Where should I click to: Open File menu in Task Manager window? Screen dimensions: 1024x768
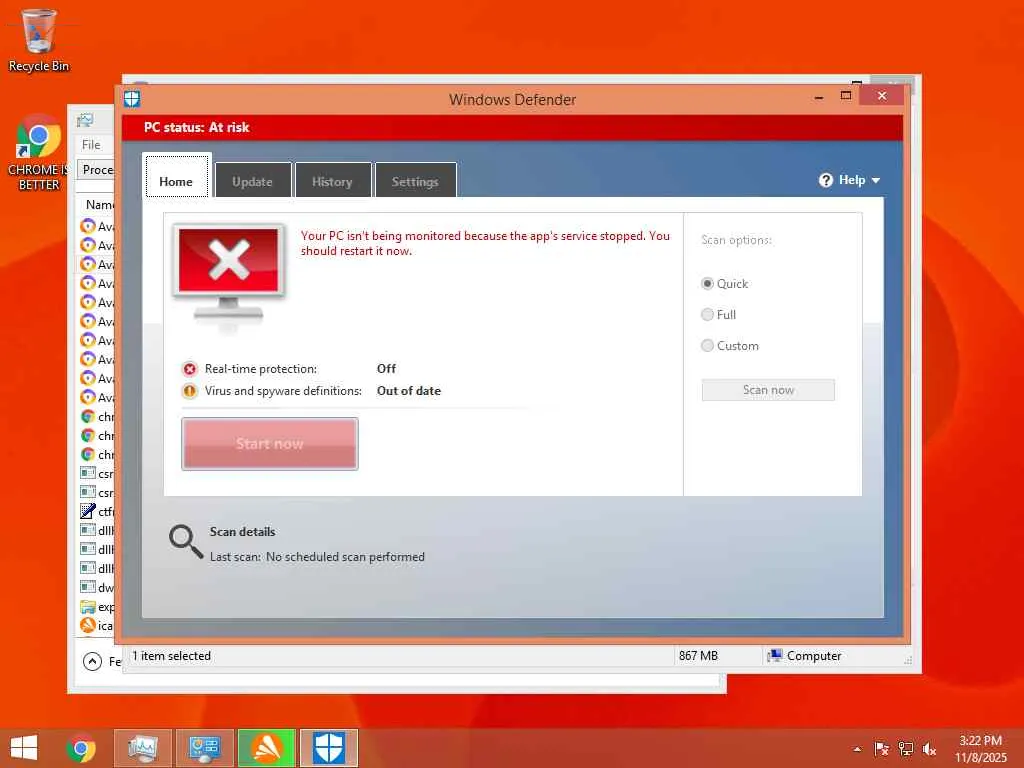(x=91, y=145)
